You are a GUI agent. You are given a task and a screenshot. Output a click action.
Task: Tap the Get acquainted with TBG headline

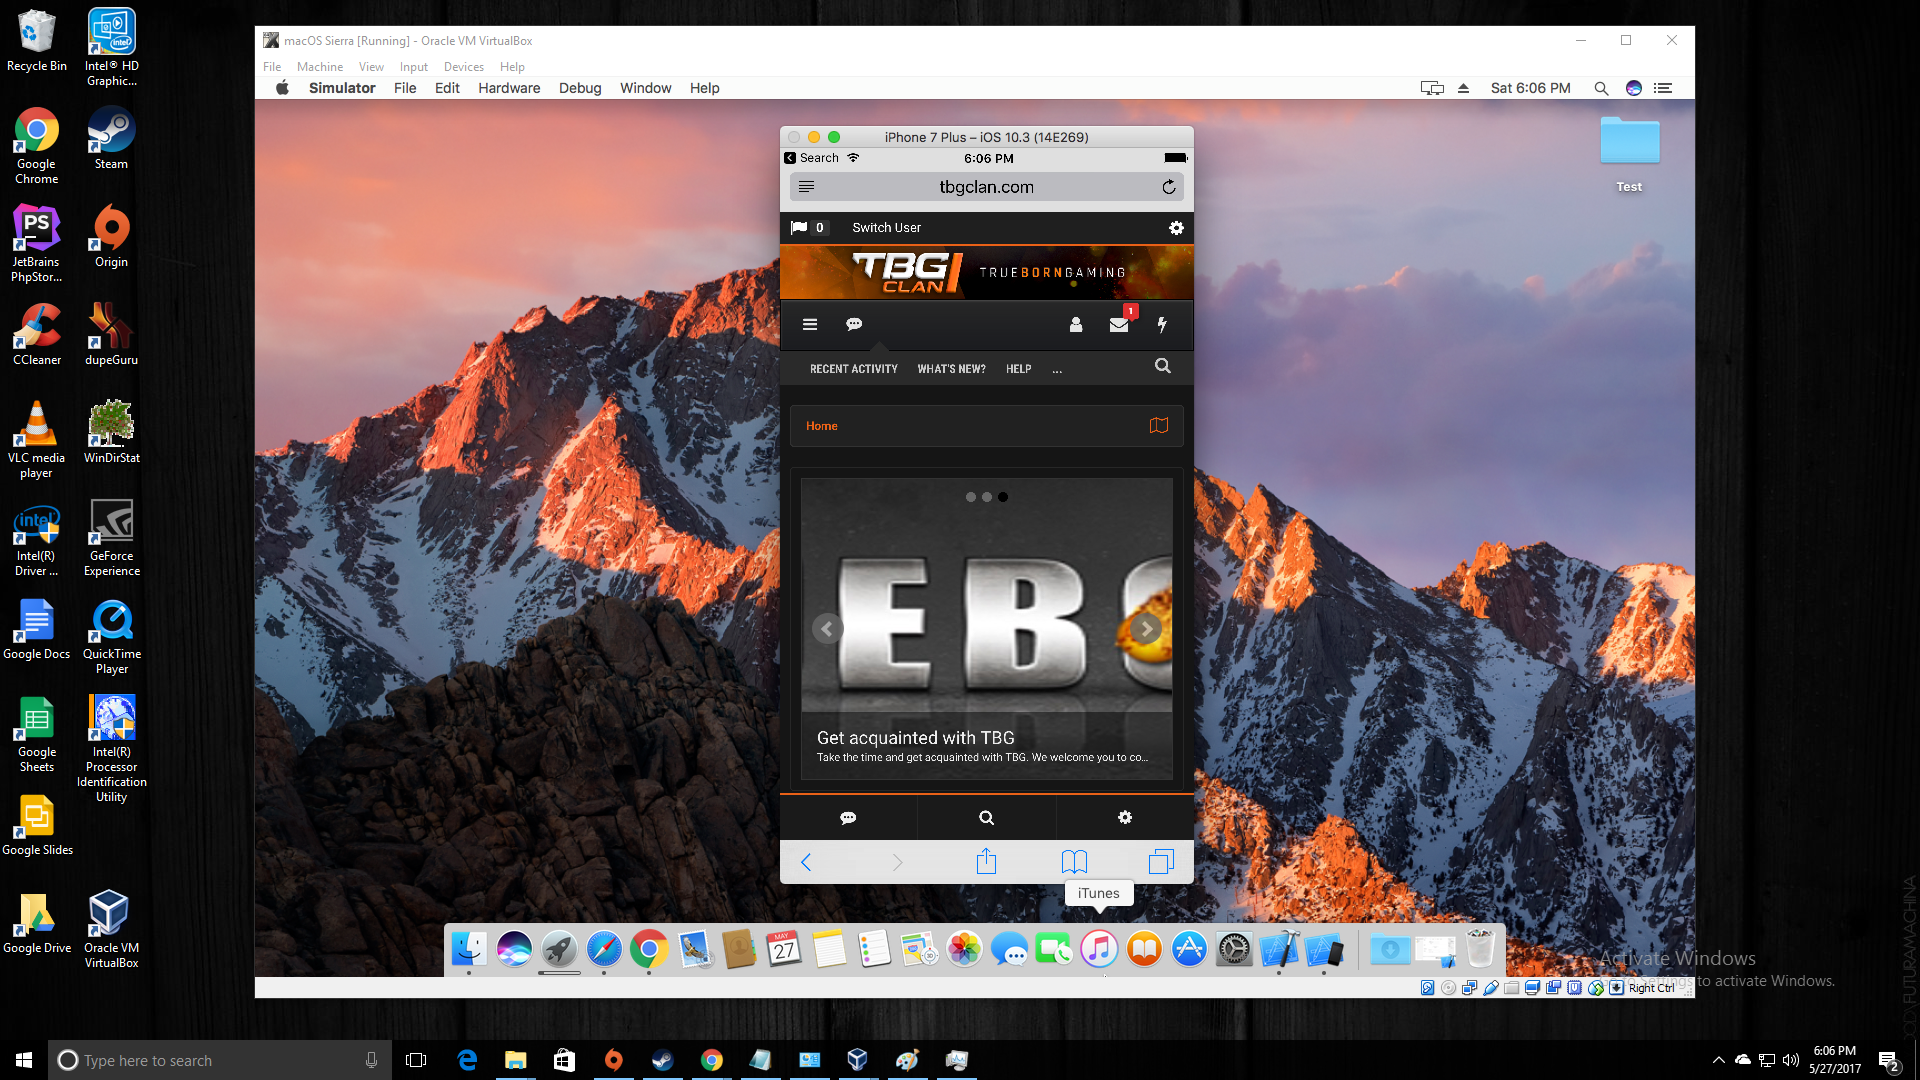click(x=915, y=738)
